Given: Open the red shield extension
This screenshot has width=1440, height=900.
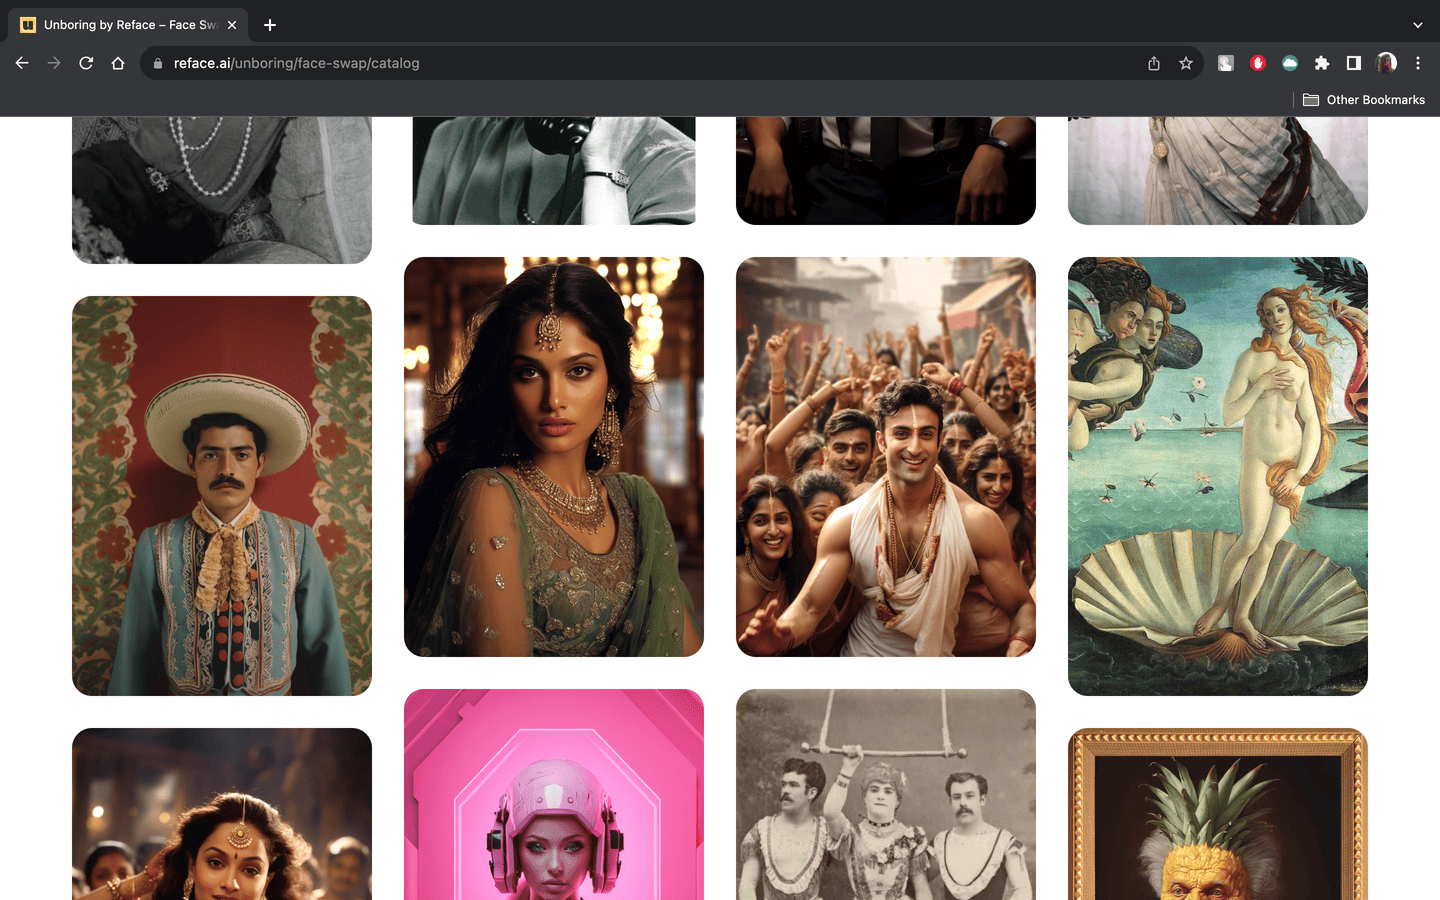Looking at the screenshot, I should pos(1258,63).
